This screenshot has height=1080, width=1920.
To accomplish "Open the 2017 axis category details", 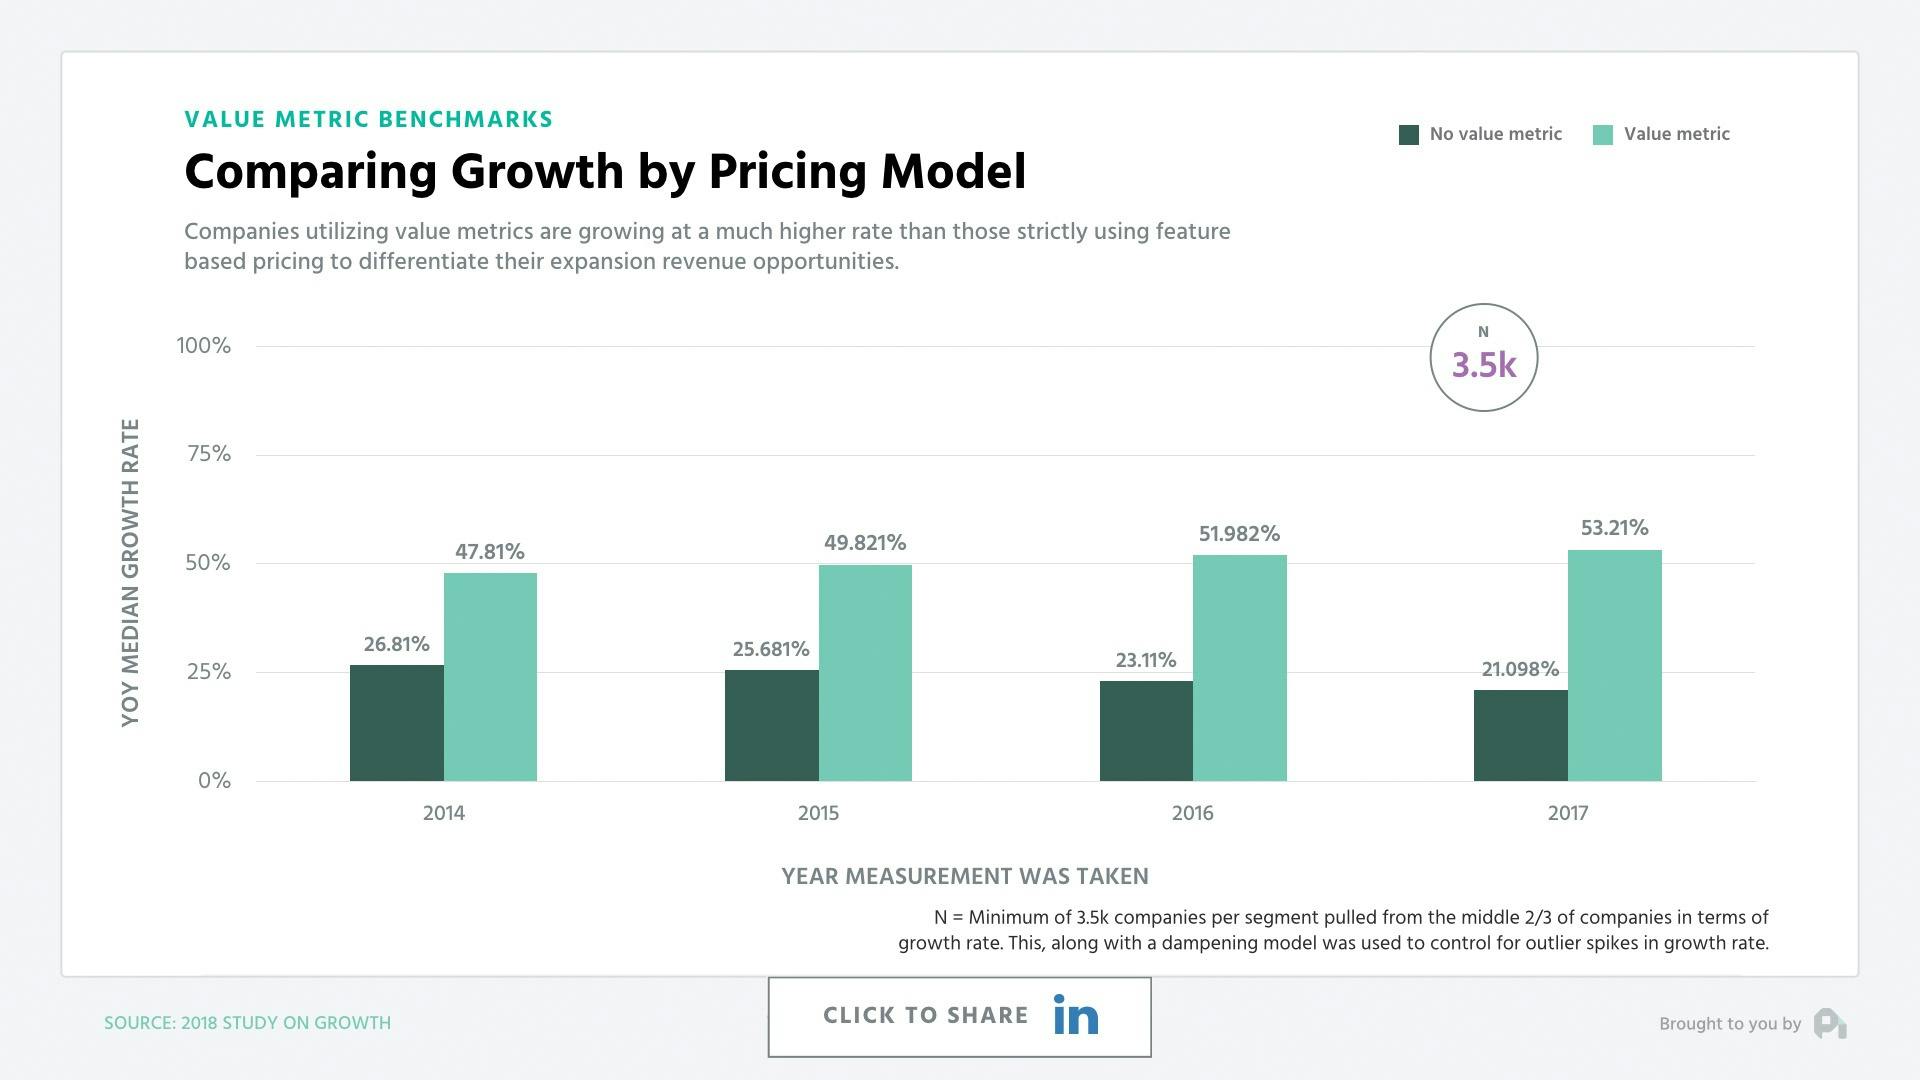I will tap(1567, 813).
